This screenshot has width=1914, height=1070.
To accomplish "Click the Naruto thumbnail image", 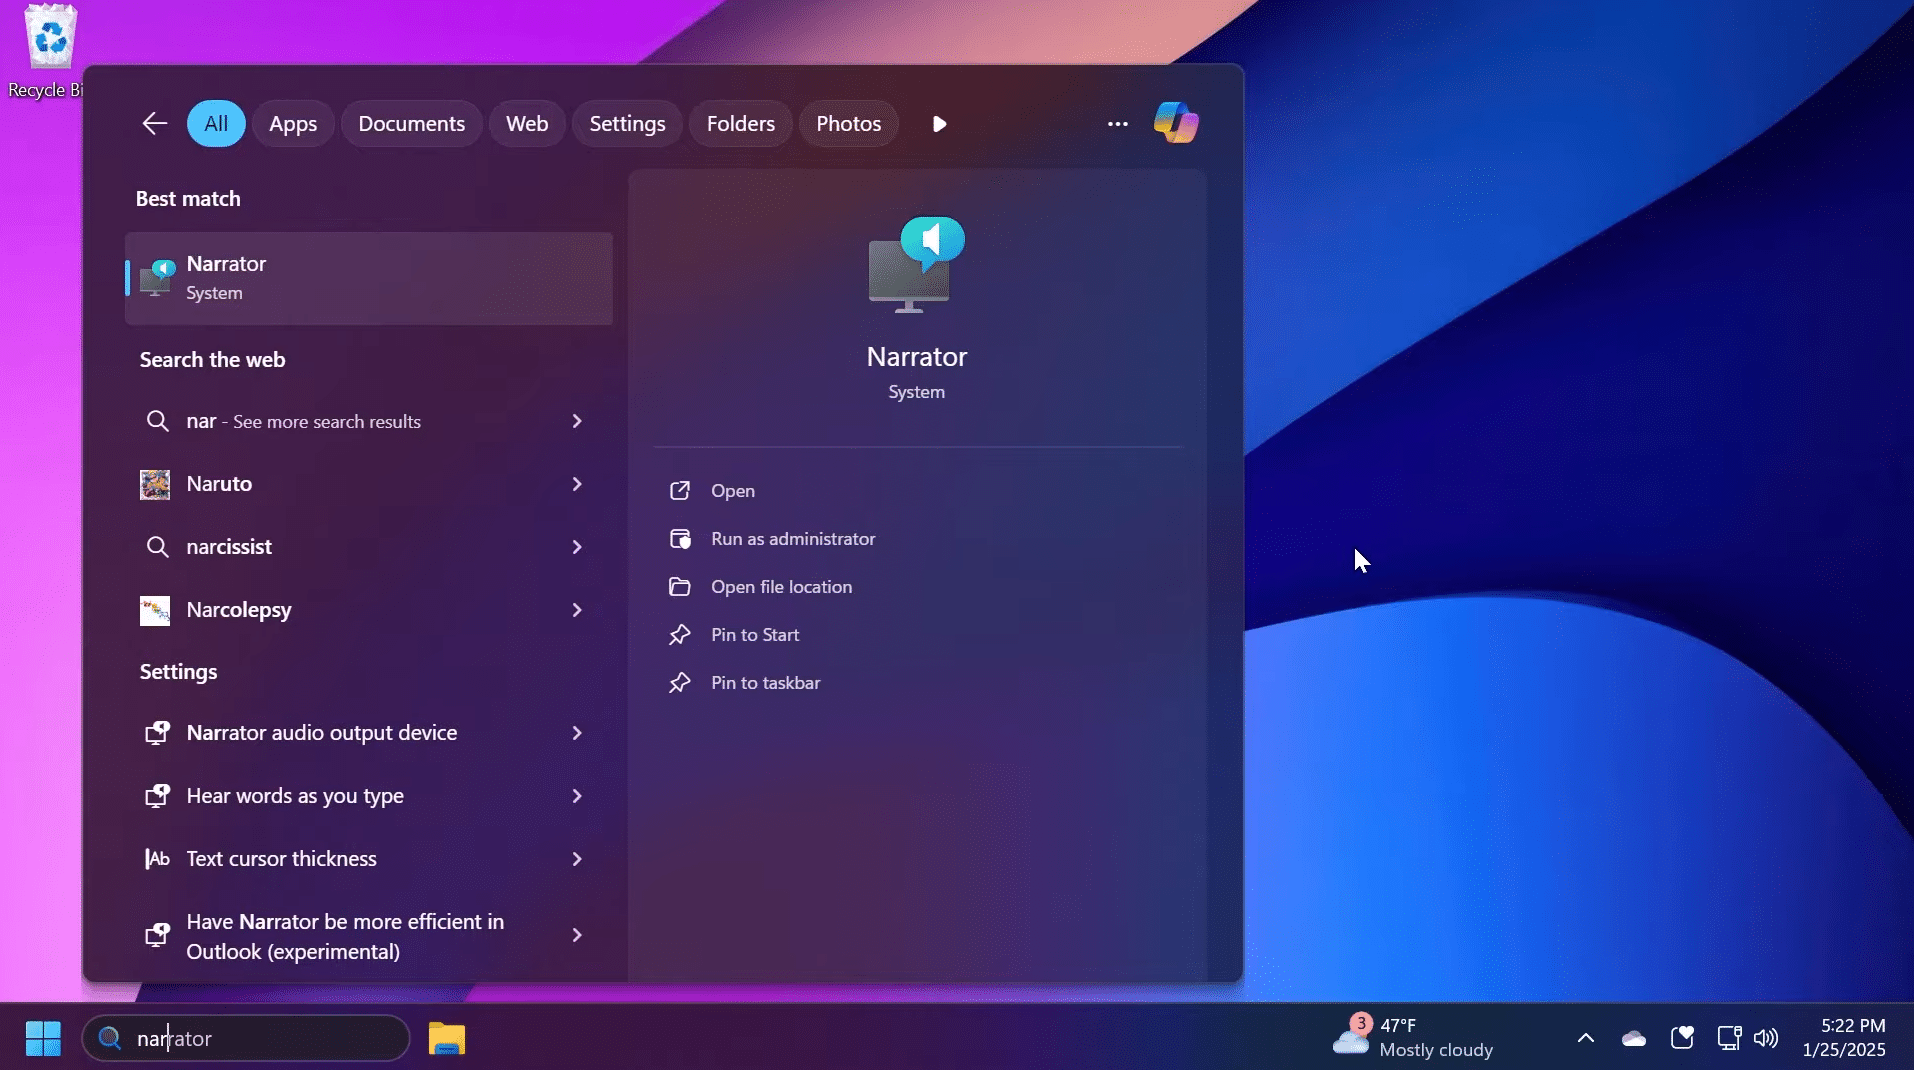I will pos(155,484).
